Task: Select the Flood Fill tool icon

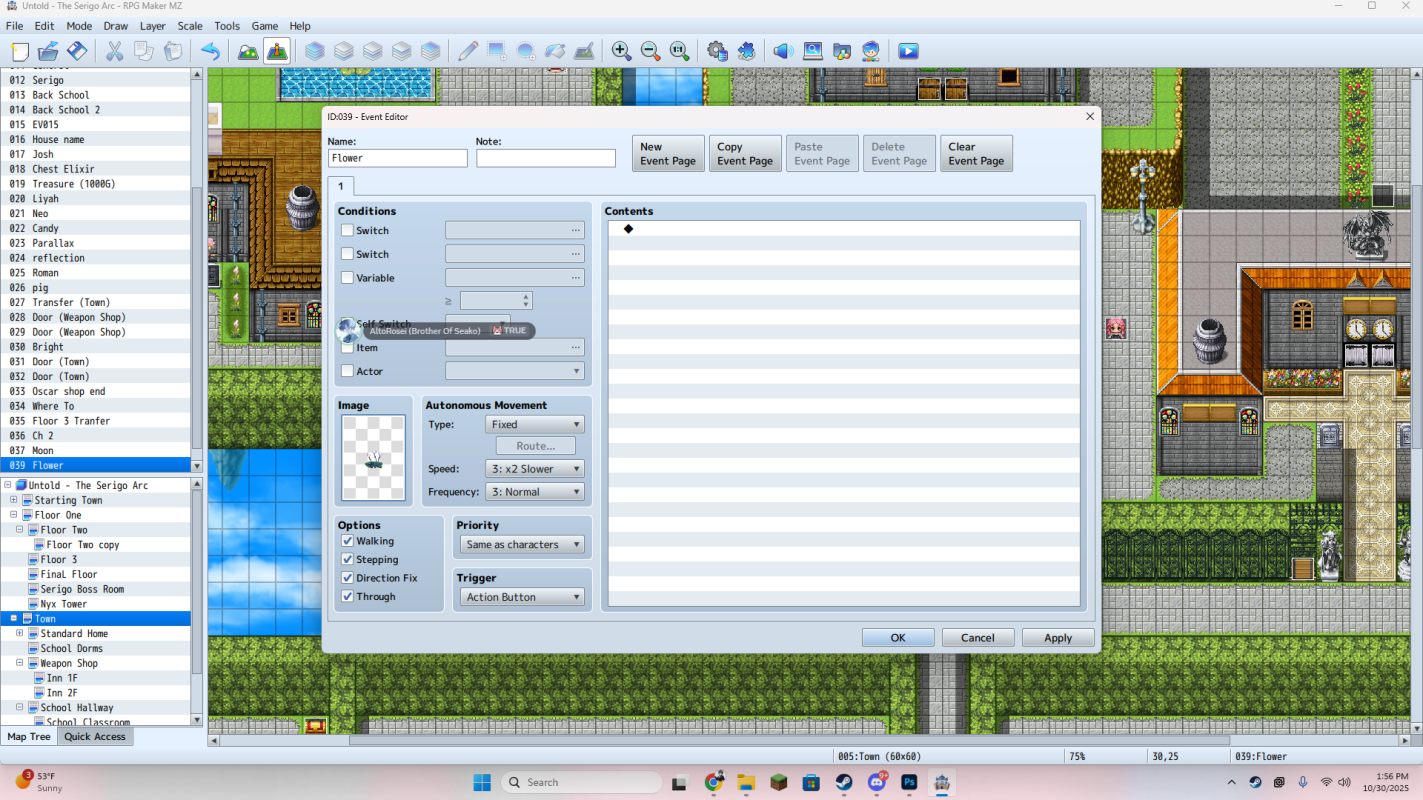Action: [555, 51]
